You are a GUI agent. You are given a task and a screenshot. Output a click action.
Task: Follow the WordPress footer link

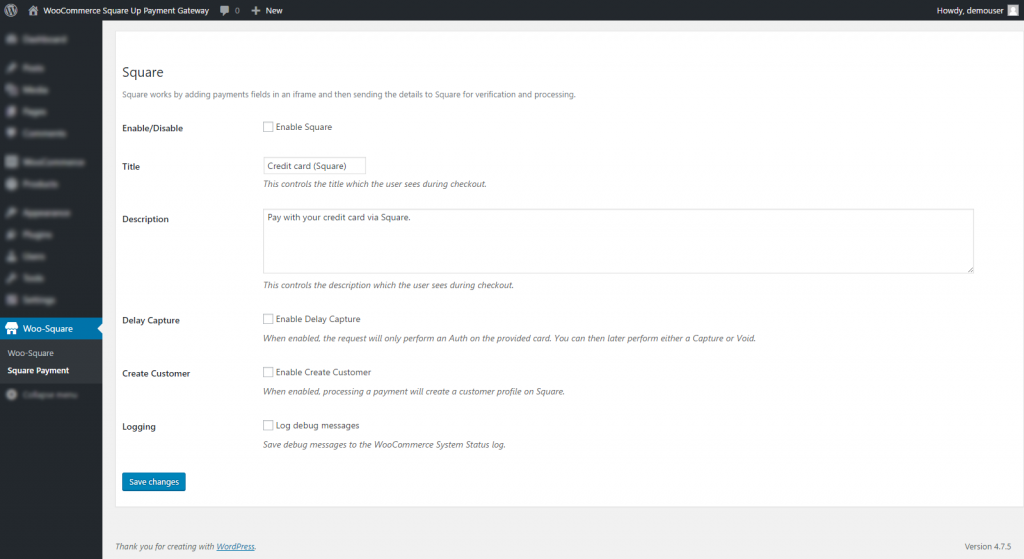point(235,547)
